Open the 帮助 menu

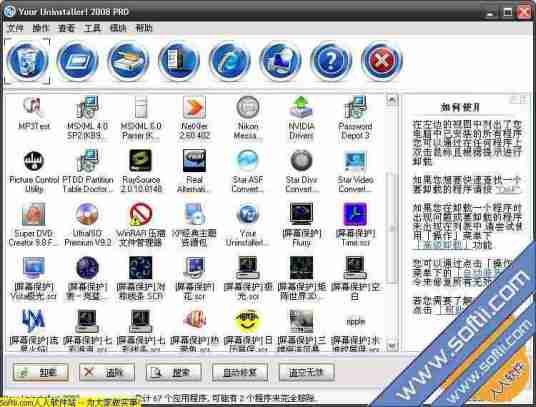[x=144, y=28]
